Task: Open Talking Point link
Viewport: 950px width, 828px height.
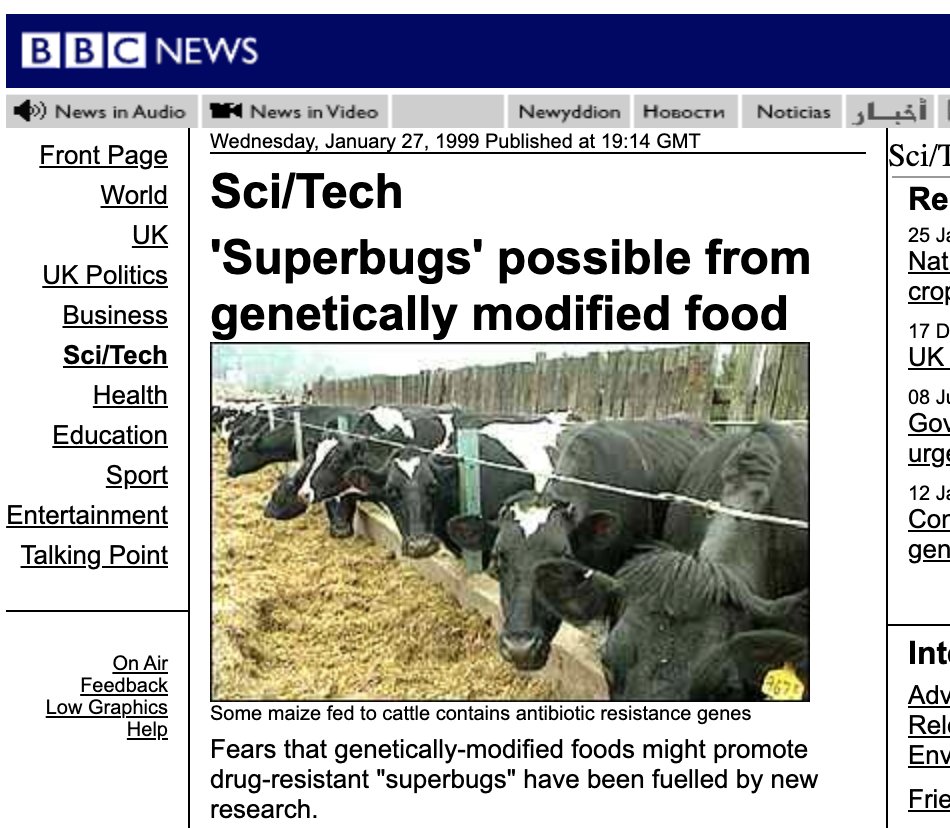Action: point(95,555)
